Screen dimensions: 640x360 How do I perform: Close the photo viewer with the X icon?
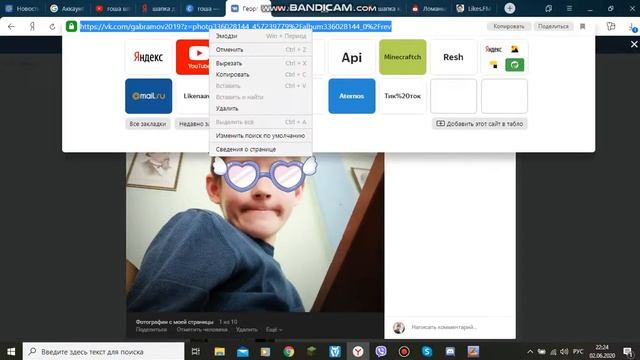(x=634, y=44)
